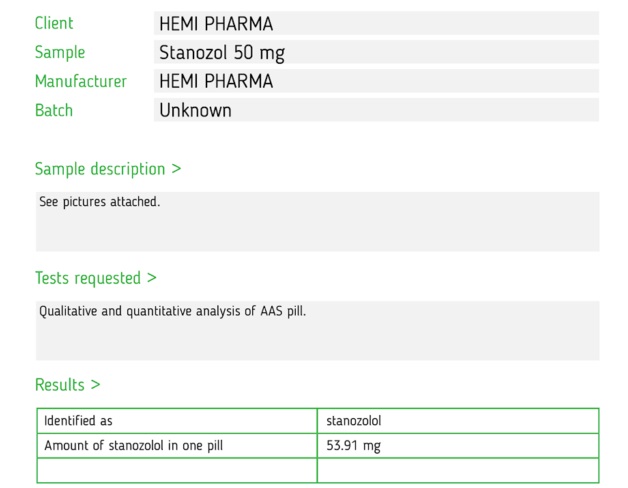Click the Client field showing HEMI PHARMA
The height and width of the screenshot is (488, 628).
click(x=376, y=23)
